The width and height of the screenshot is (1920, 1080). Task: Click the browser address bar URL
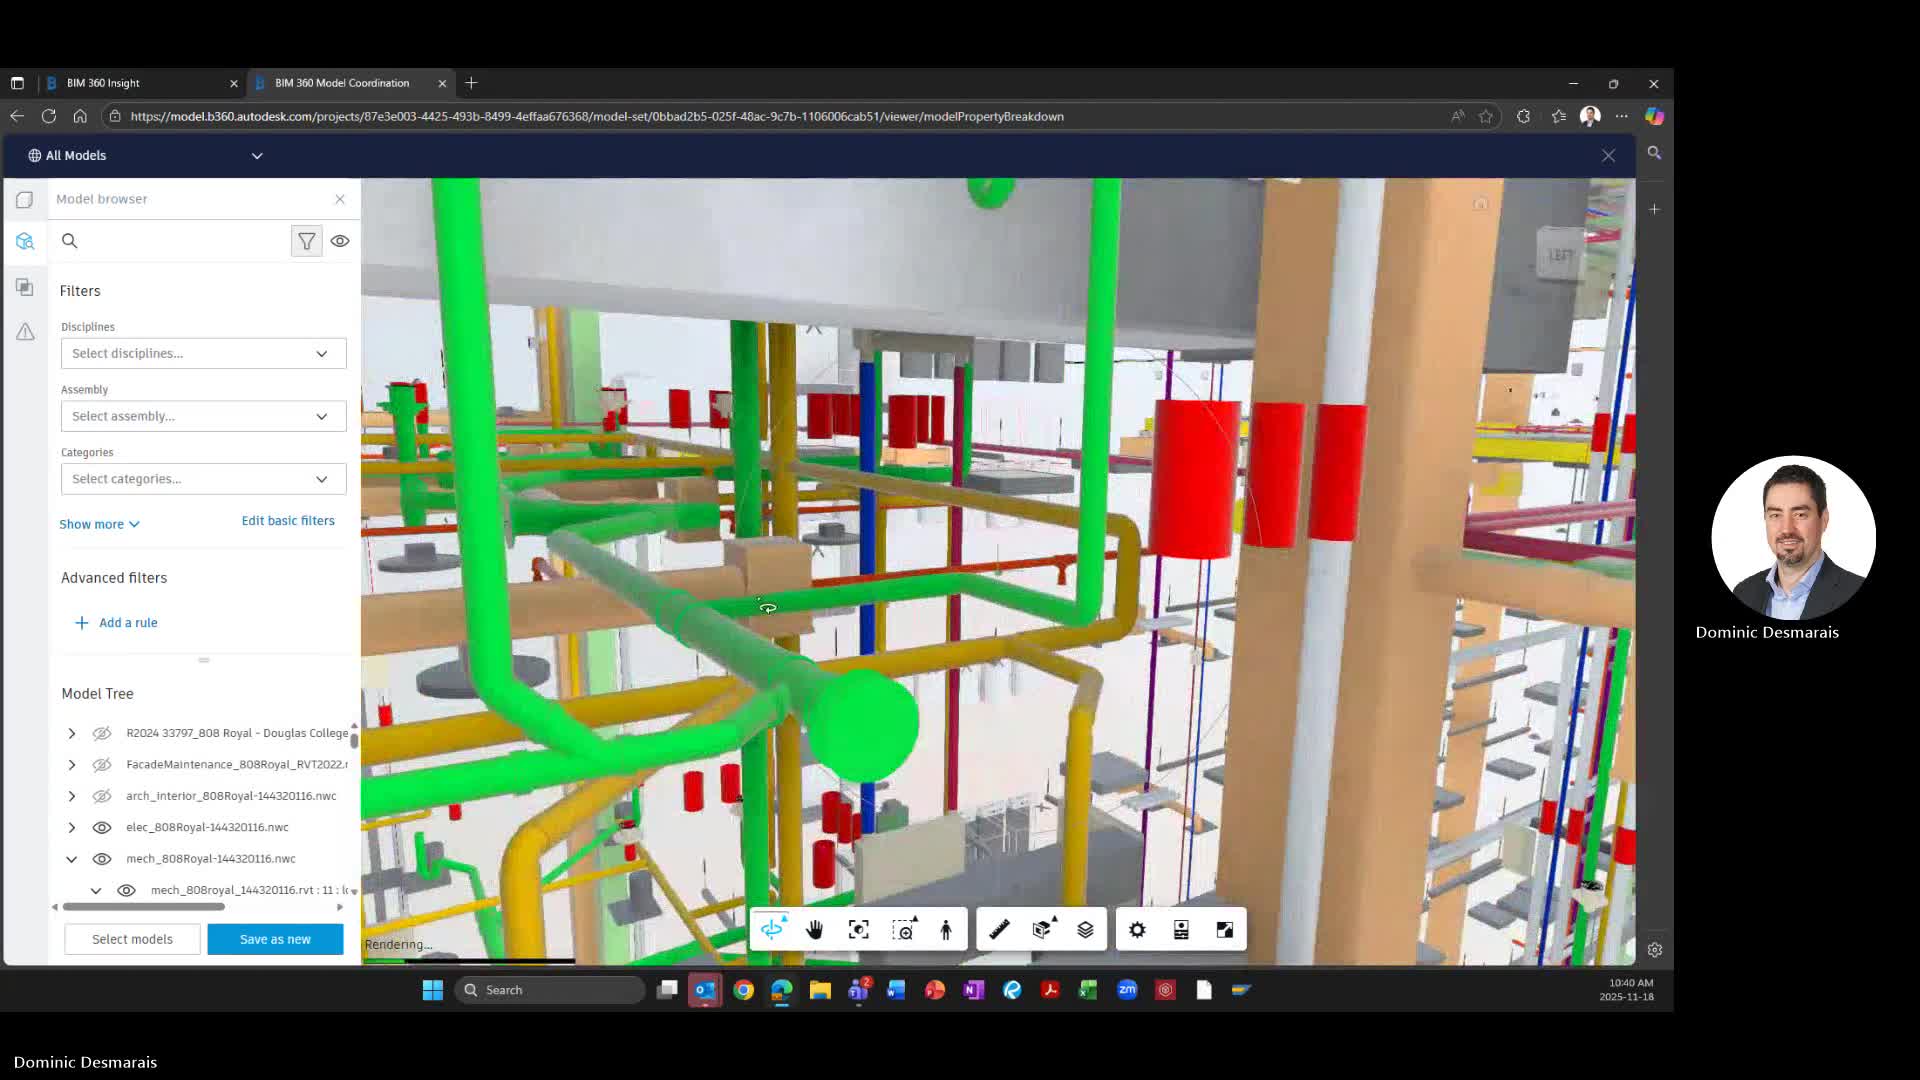click(597, 117)
